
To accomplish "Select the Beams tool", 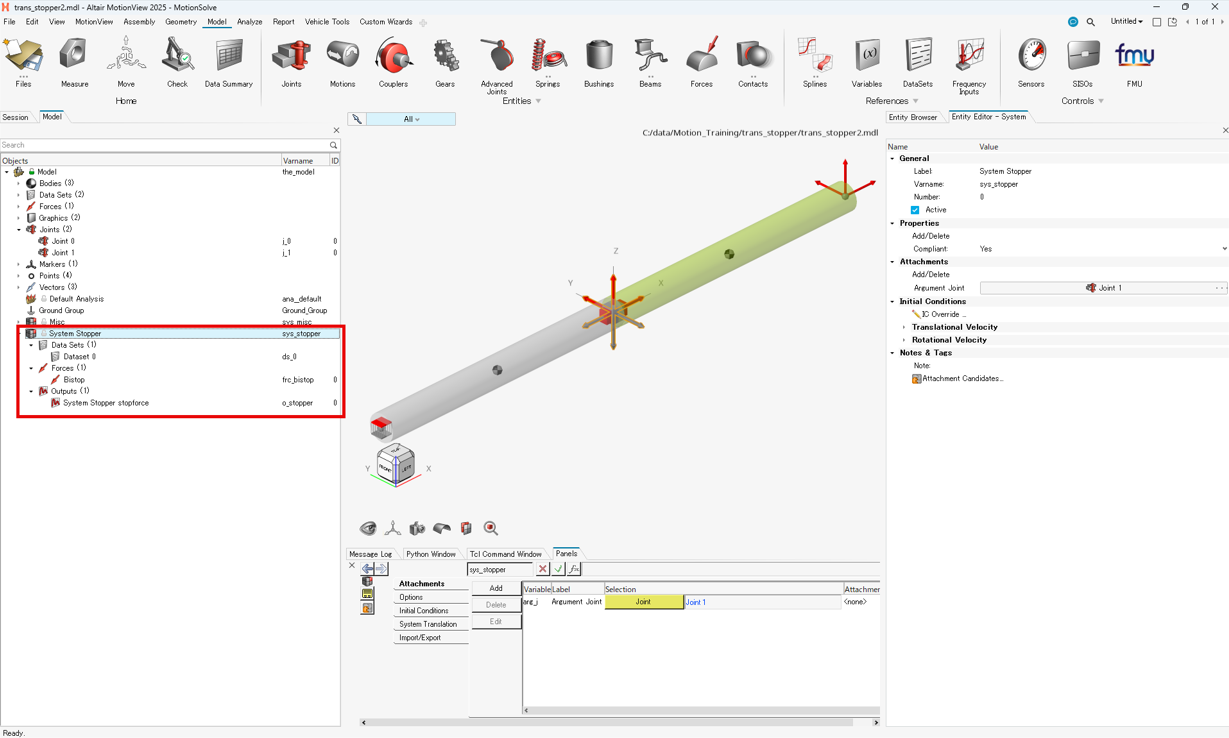I will pos(650,62).
